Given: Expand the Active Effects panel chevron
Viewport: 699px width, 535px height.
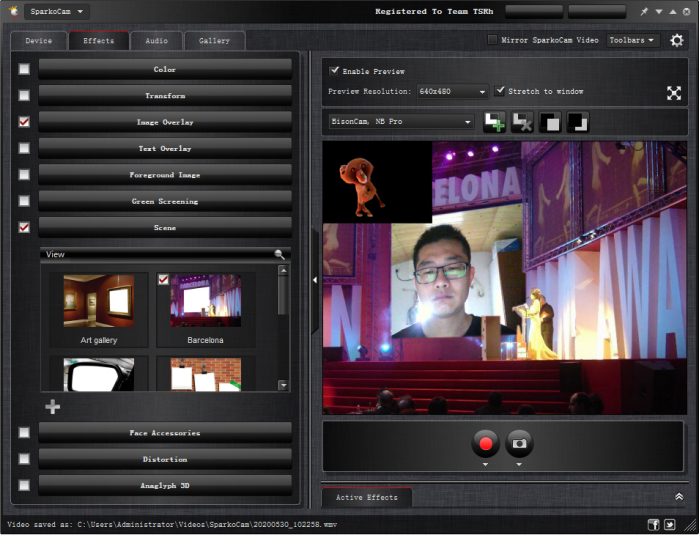Looking at the screenshot, I should 679,497.
